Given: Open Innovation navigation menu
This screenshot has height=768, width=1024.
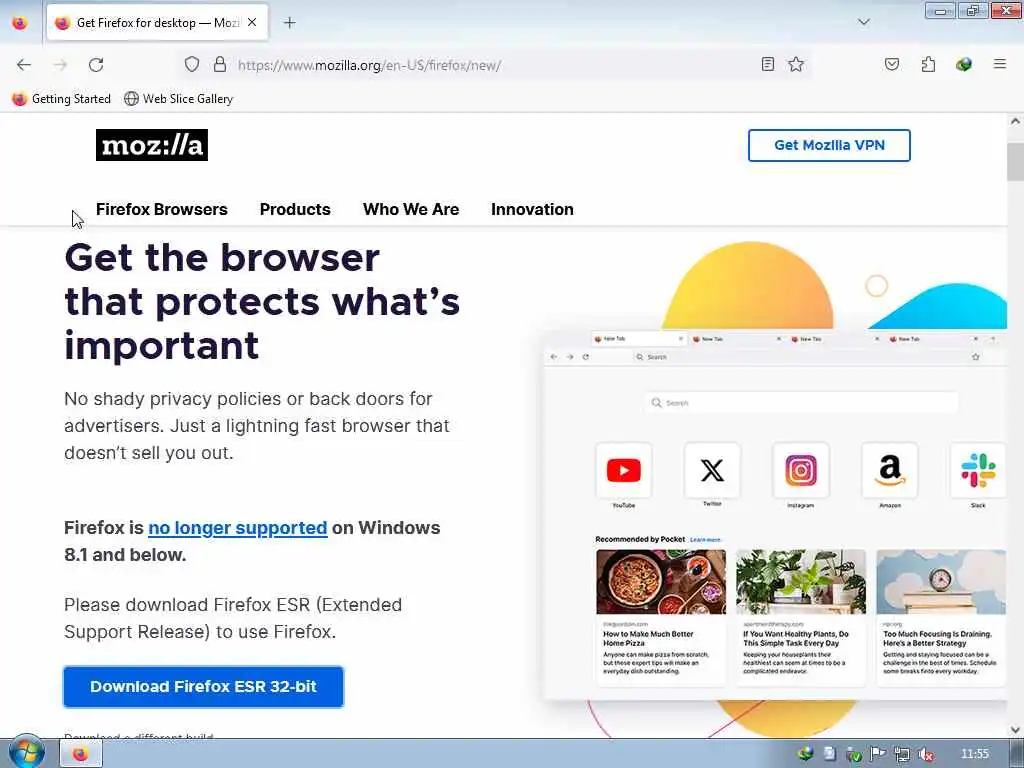Looking at the screenshot, I should (x=532, y=209).
